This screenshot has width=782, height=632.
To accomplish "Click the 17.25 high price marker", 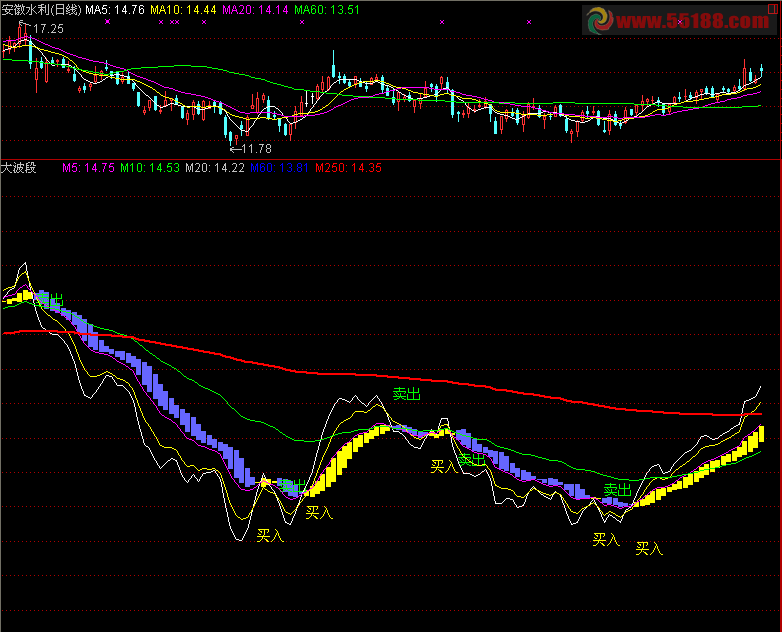I will tap(44, 28).
